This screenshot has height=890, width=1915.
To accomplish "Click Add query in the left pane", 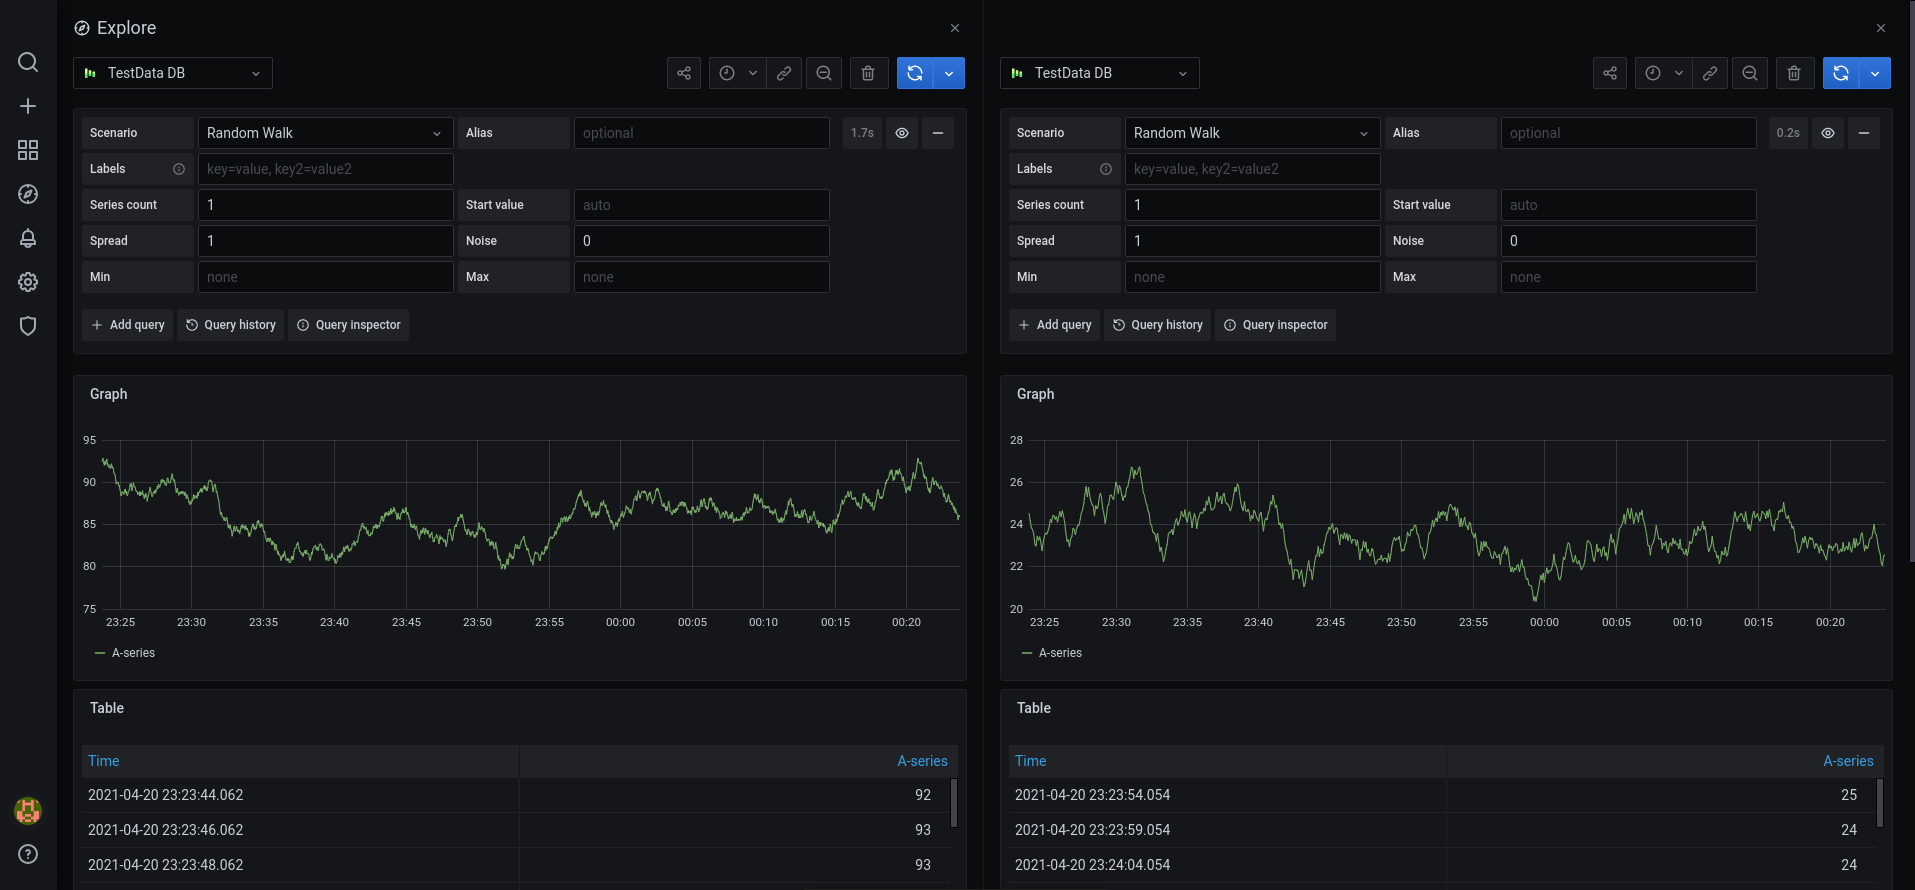I will [x=128, y=325].
